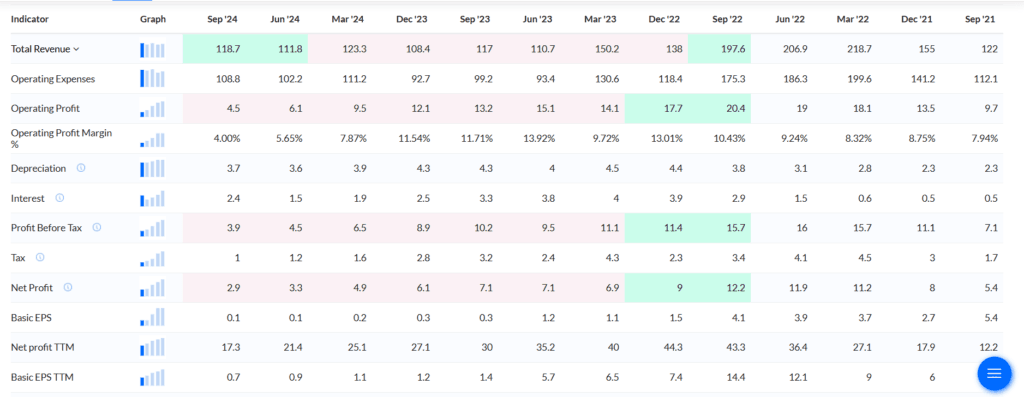1024x397 pixels.
Task: Open the Total Revenue bar graph icon
Action: pos(152,50)
